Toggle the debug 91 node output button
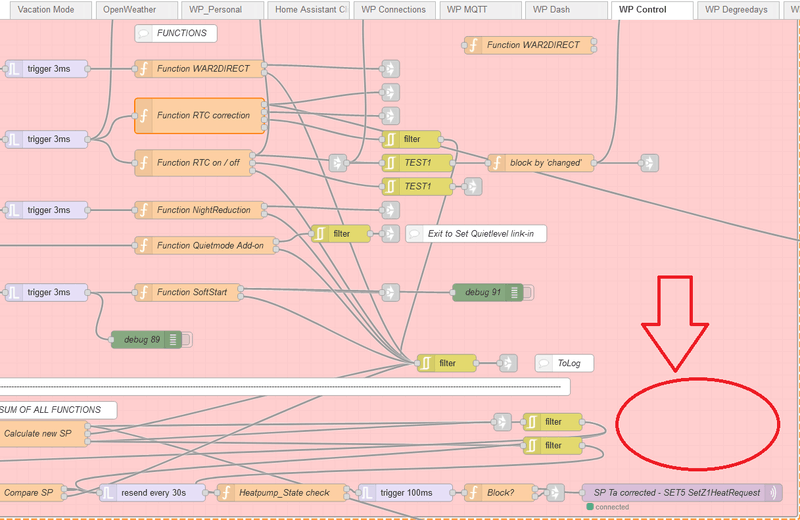The width and height of the screenshot is (800, 520). (x=529, y=292)
